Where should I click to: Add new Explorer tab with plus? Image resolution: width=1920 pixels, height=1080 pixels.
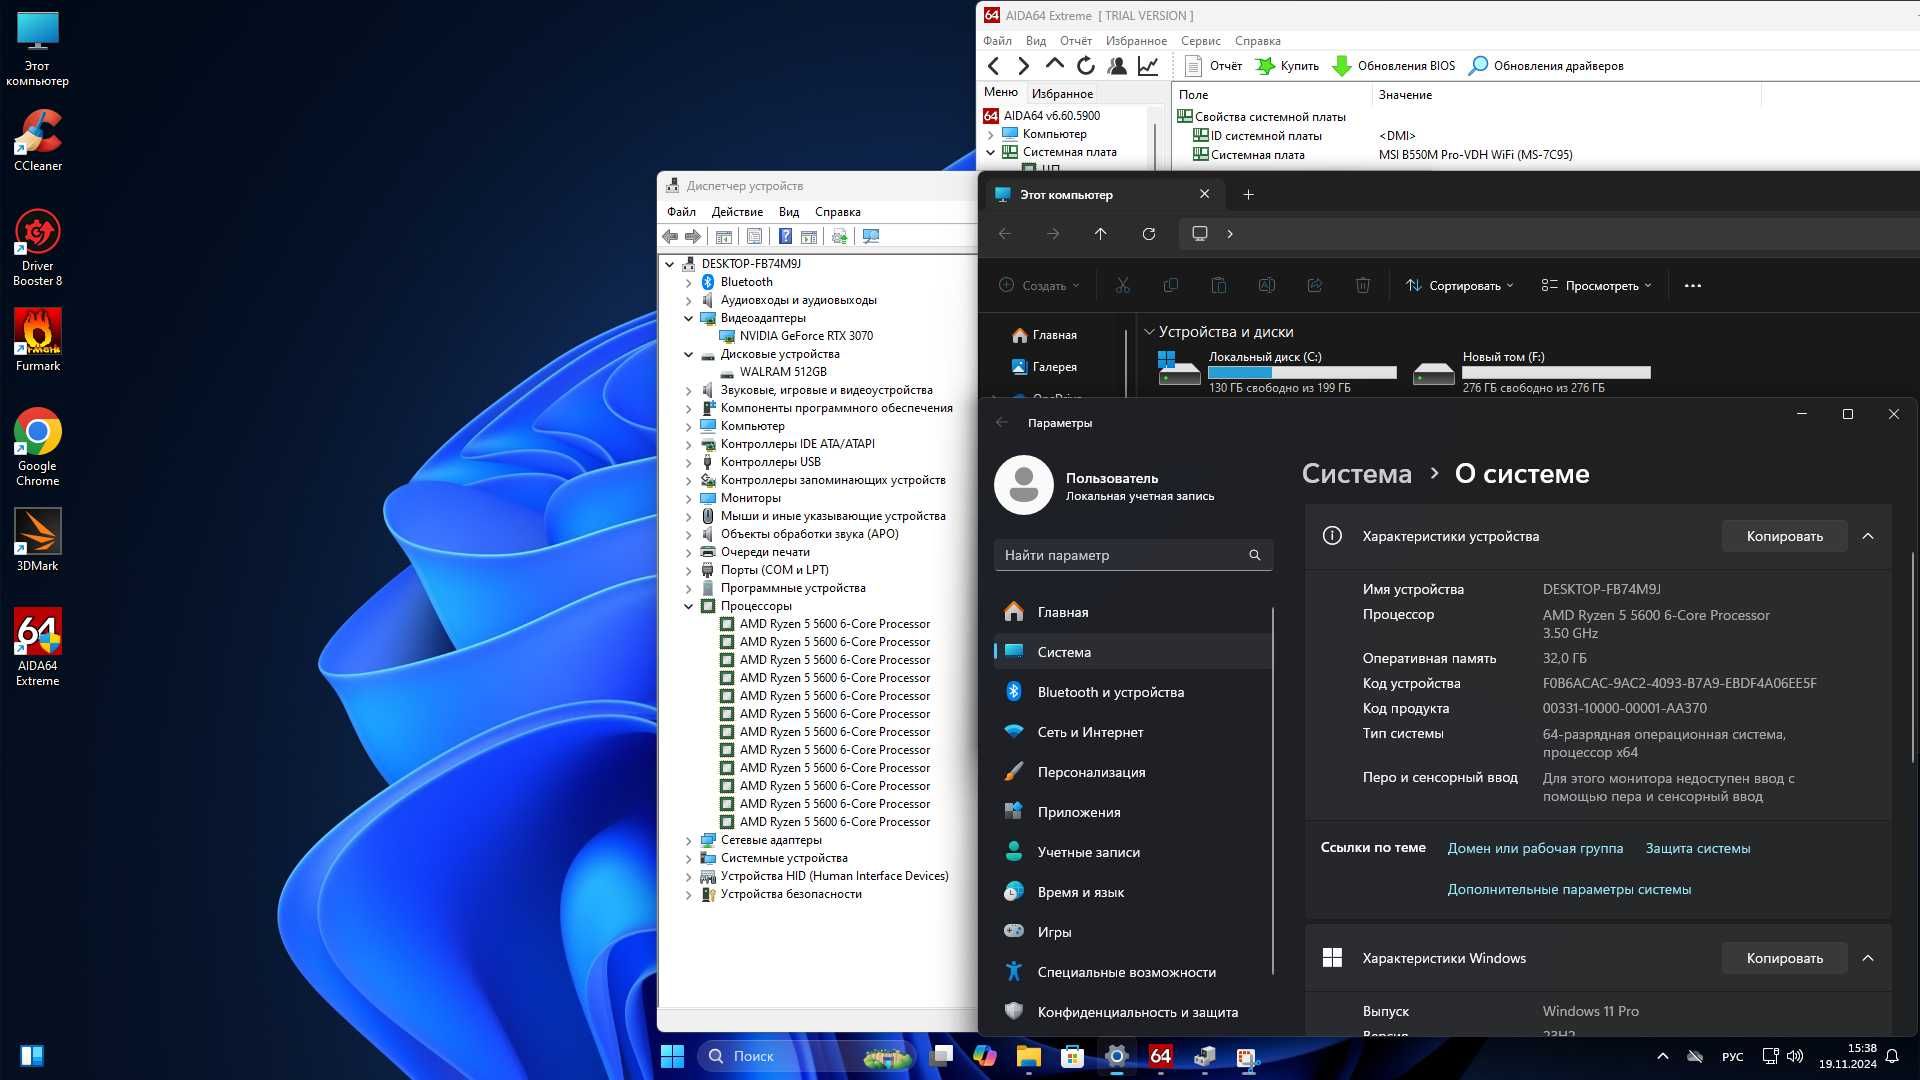coord(1248,195)
